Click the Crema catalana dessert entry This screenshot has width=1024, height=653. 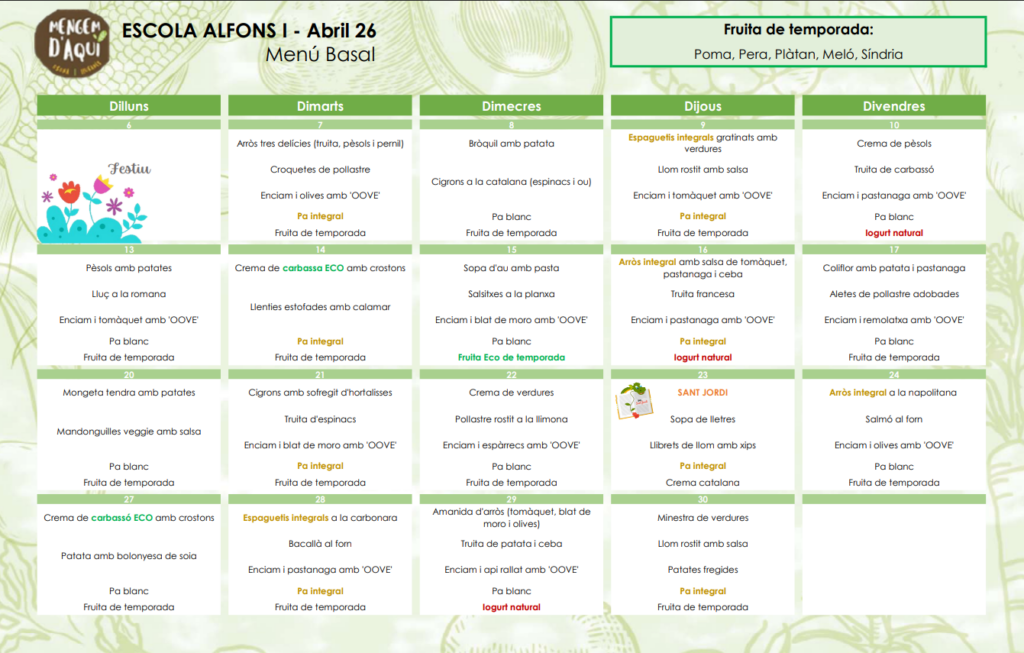(702, 482)
